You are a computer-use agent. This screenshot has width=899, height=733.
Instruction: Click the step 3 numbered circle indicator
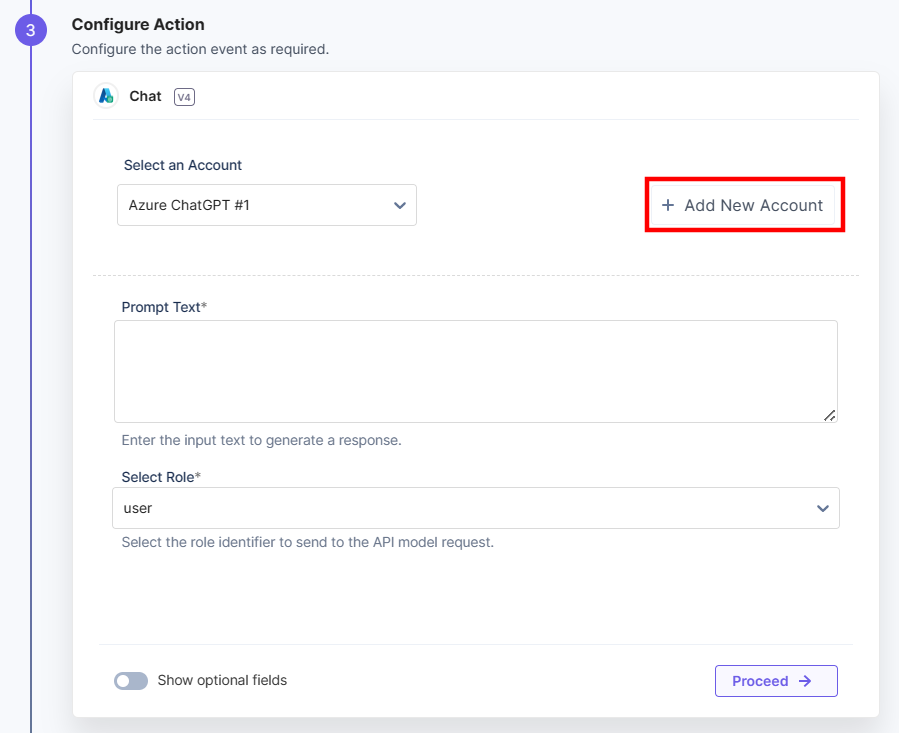(x=31, y=30)
